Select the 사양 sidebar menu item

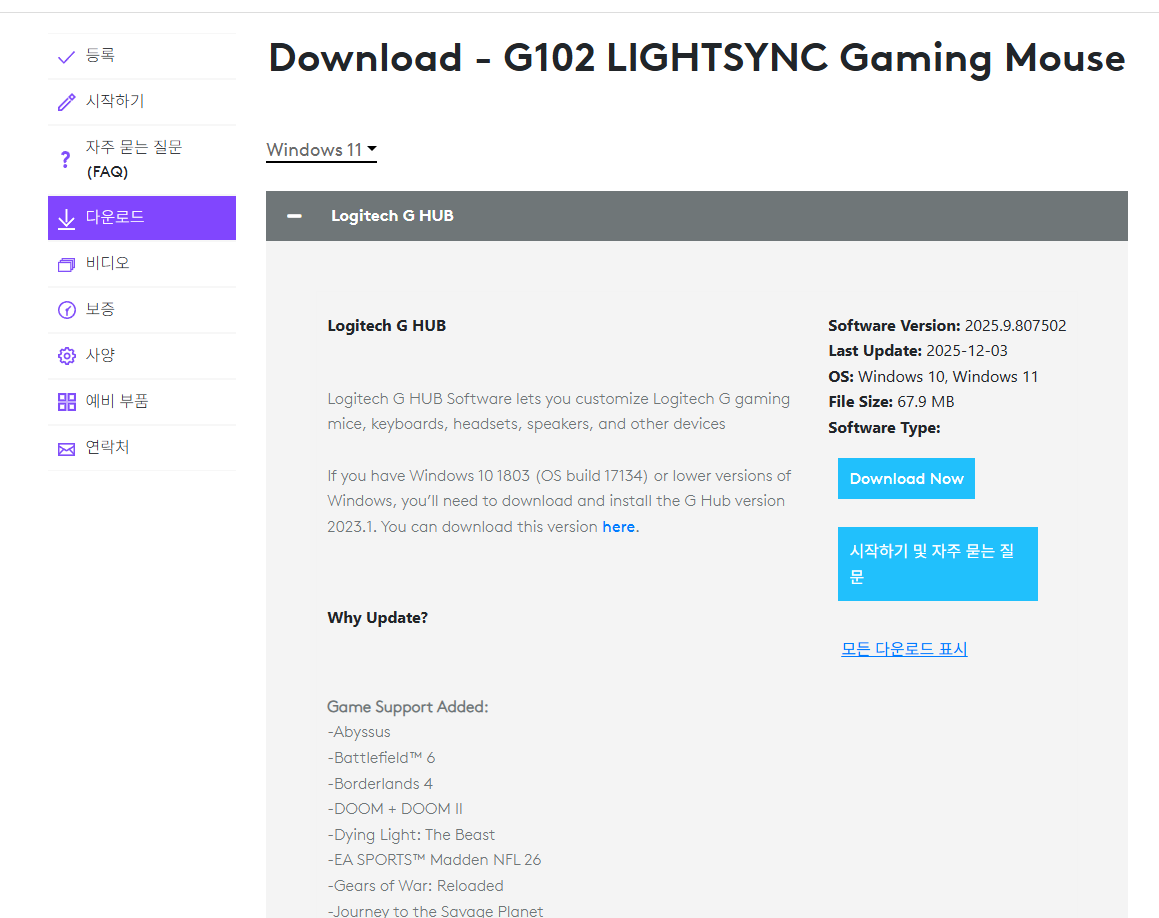click(x=100, y=355)
